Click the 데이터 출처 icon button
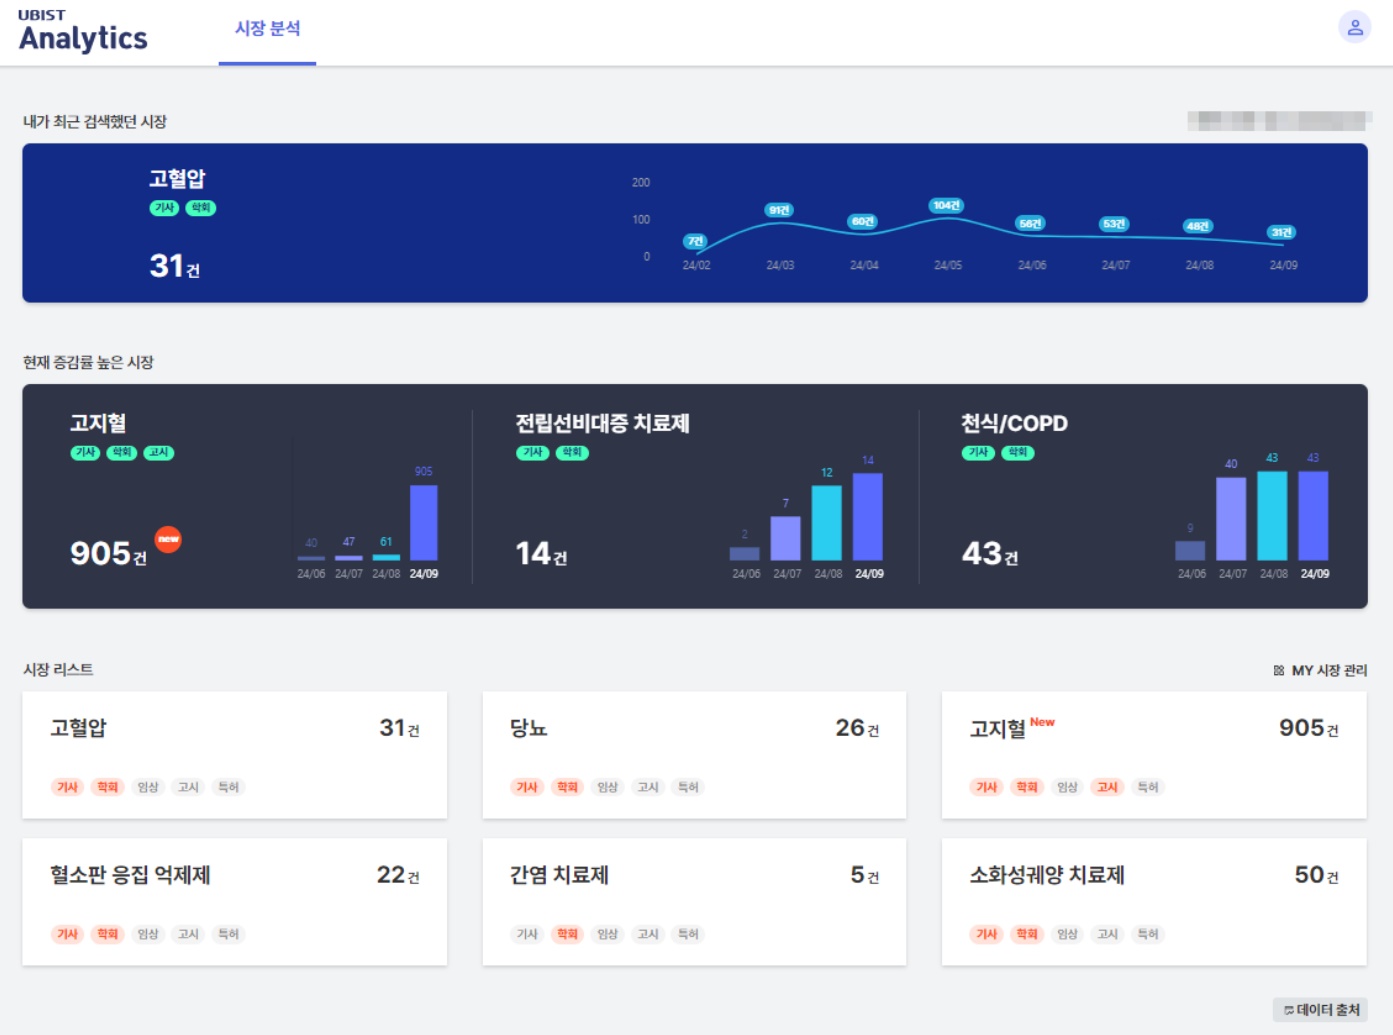The height and width of the screenshot is (1035, 1393). point(1320,1010)
